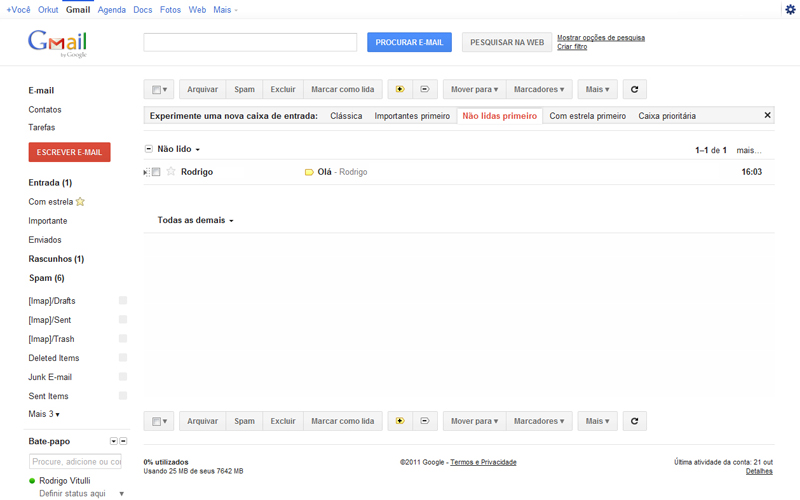Toggle the bottom select-all checkbox
Image resolution: width=800 pixels, height=500 pixels.
tap(156, 421)
